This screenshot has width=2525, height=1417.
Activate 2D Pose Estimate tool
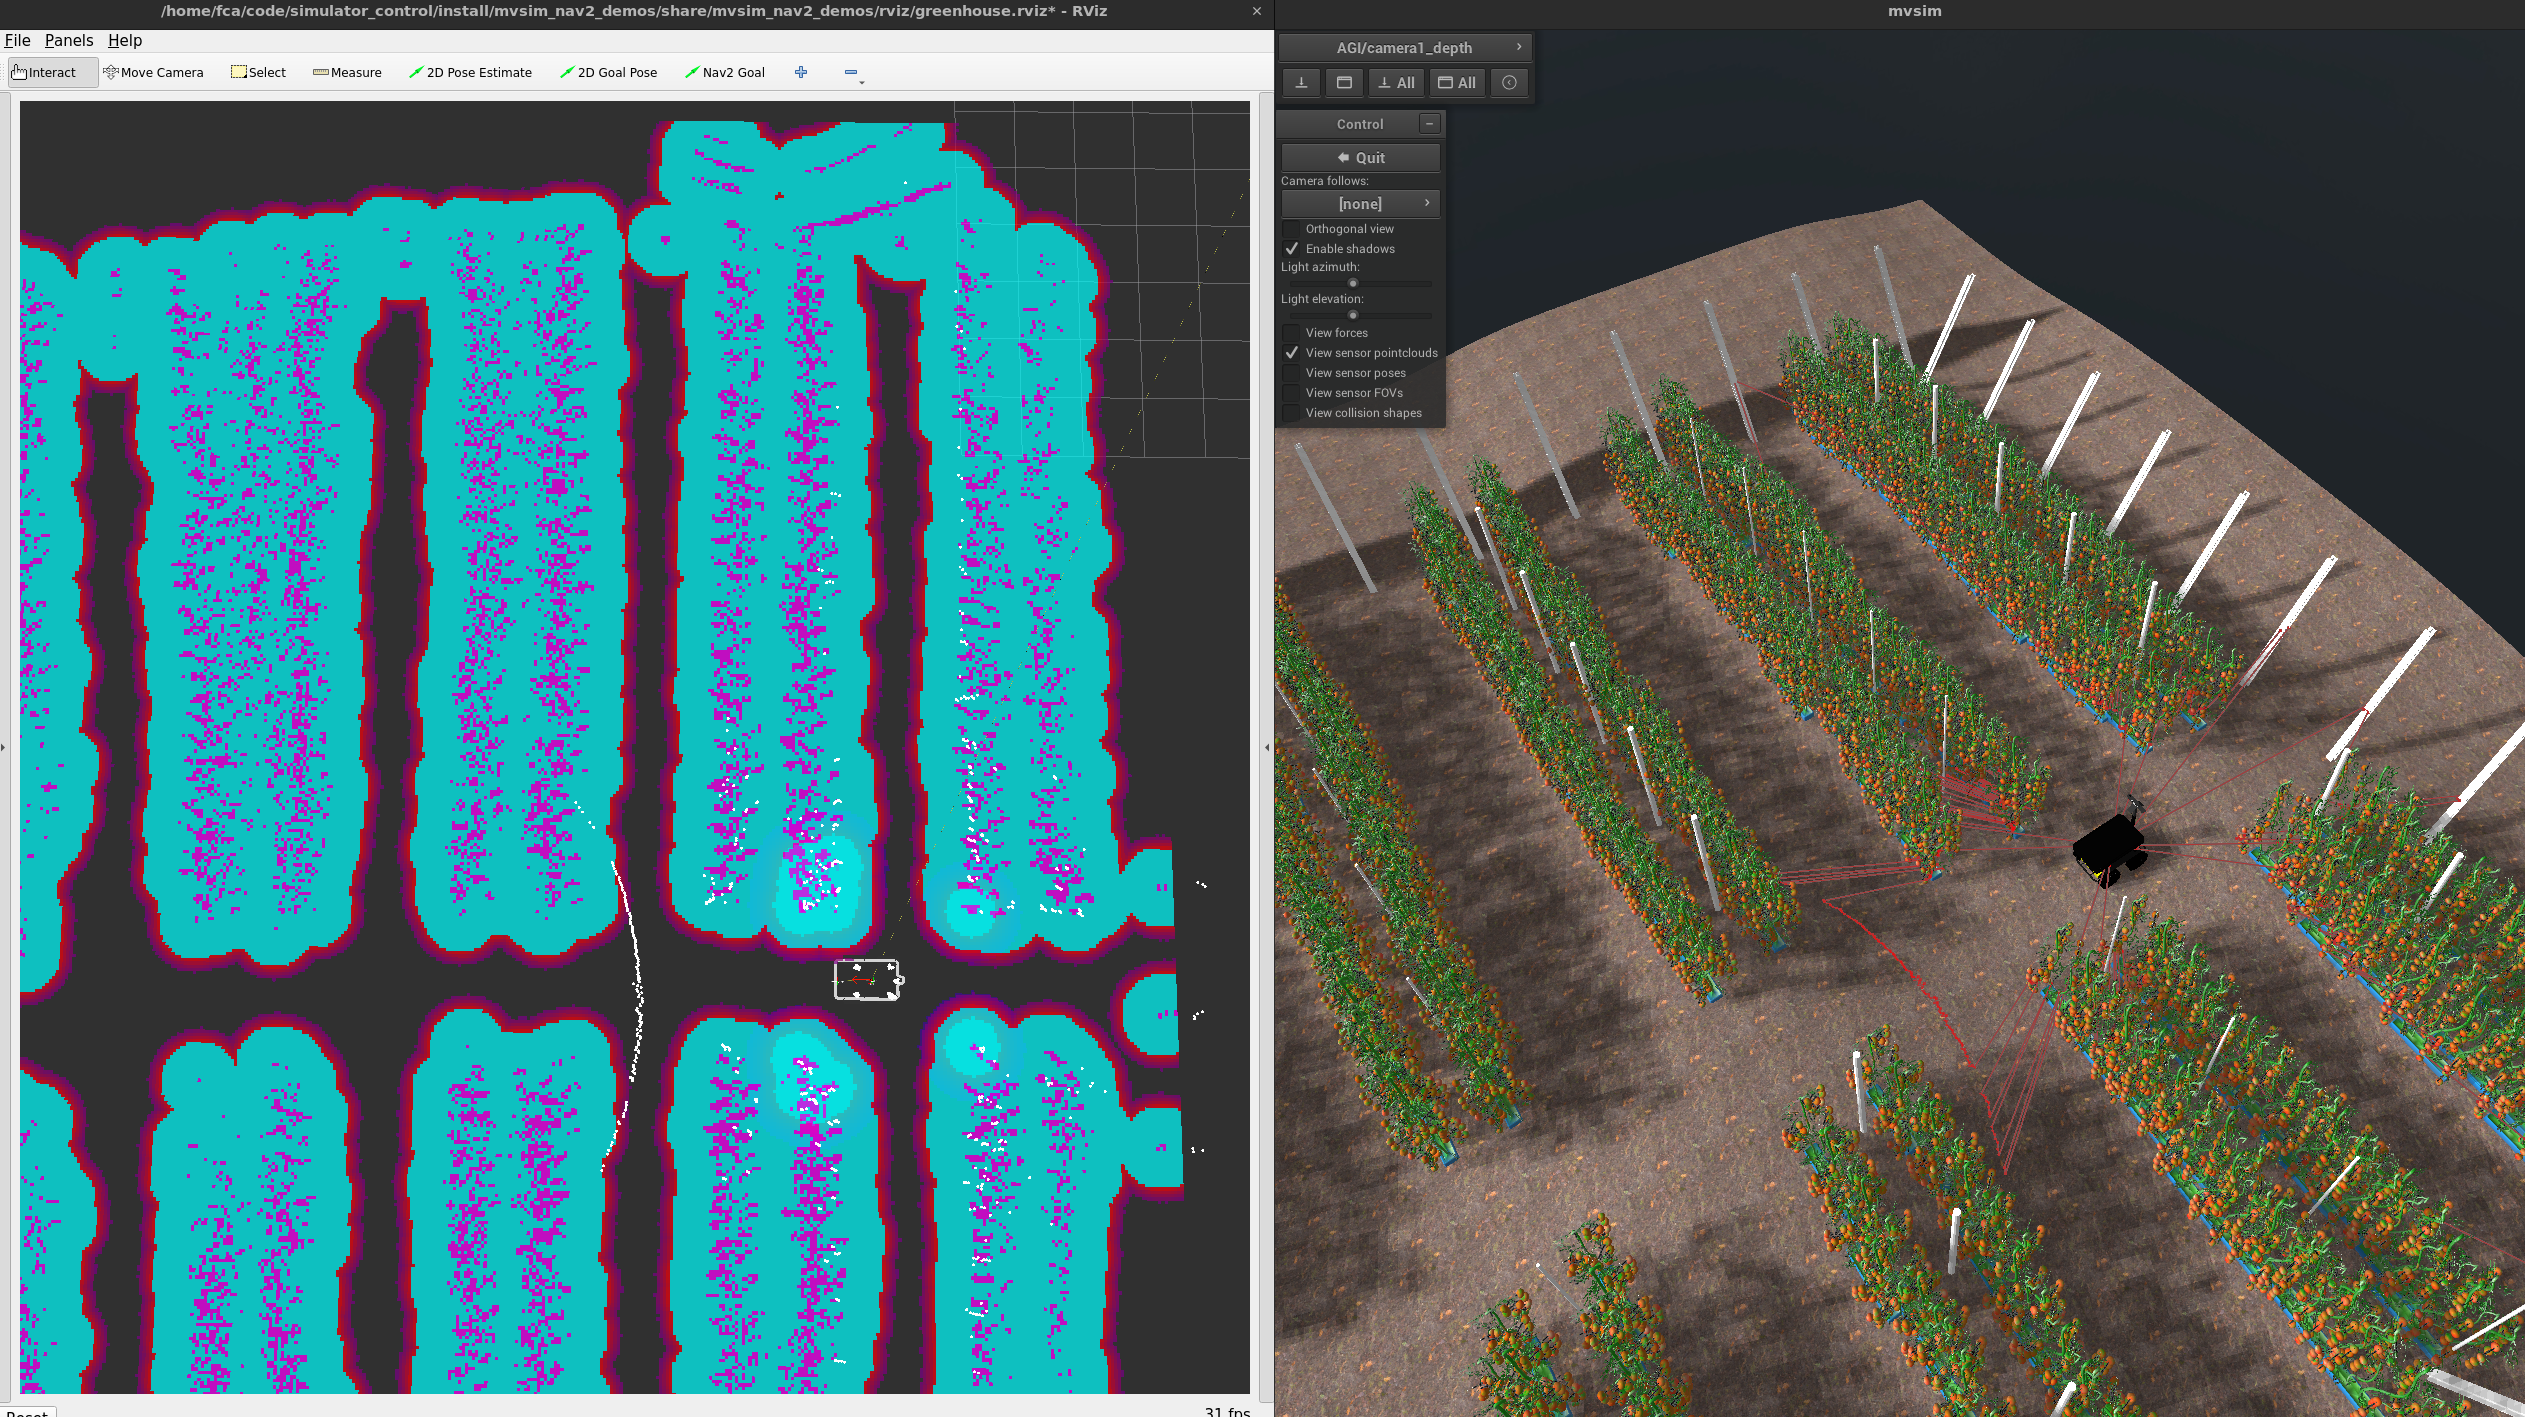(x=470, y=72)
